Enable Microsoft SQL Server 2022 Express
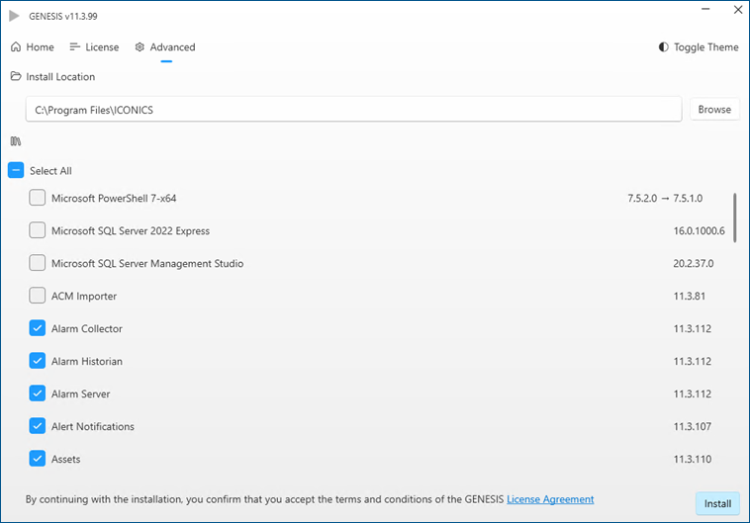This screenshot has width=750, height=523. [37, 230]
